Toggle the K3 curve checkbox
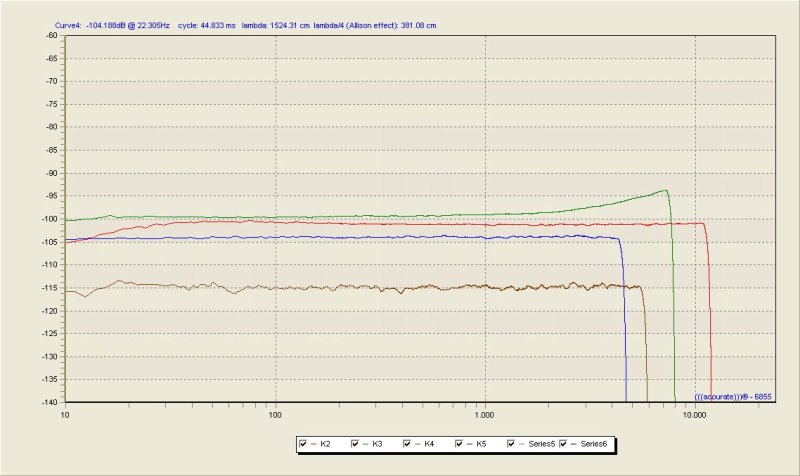 (x=355, y=444)
